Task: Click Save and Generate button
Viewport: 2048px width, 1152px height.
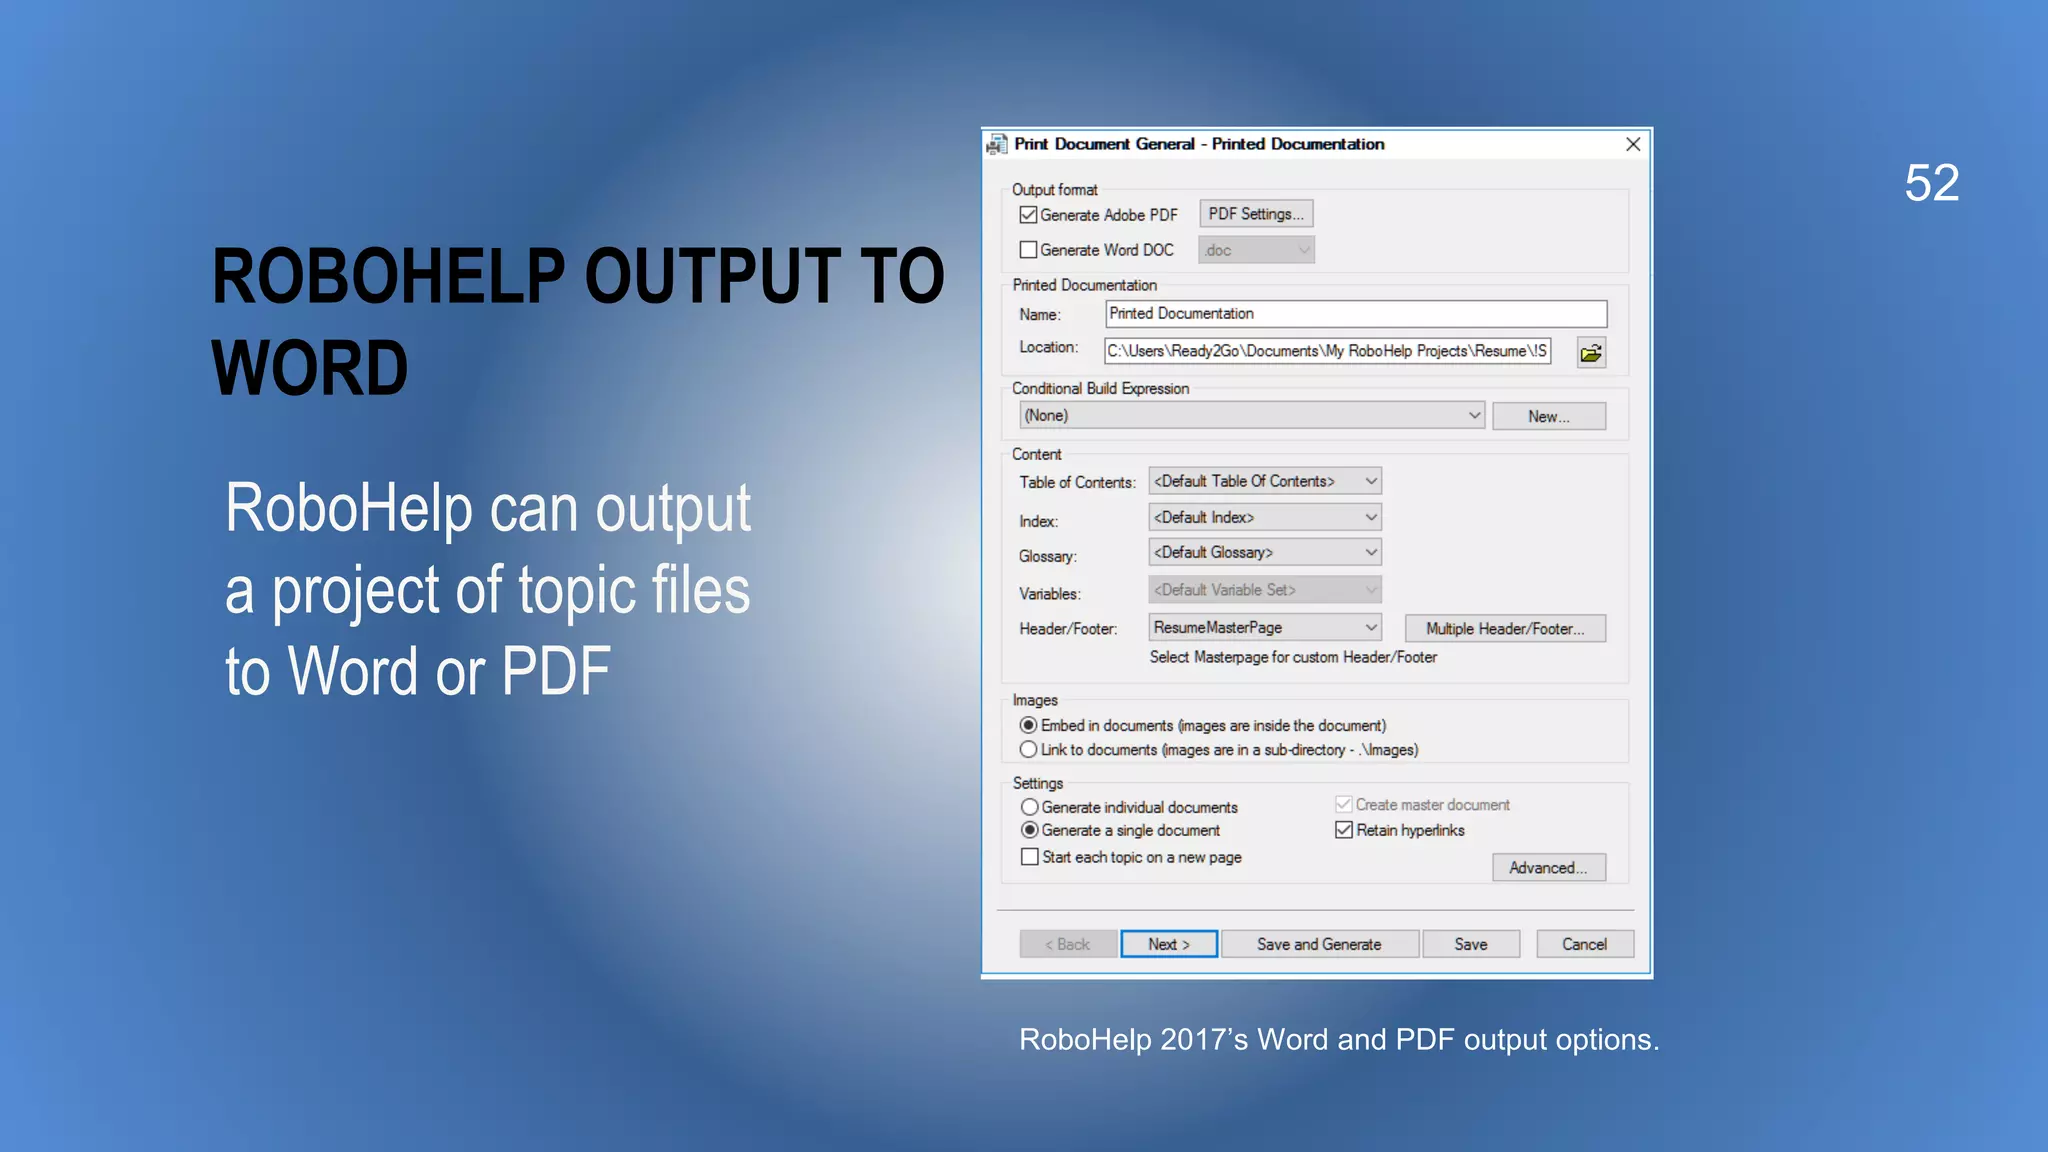Action: pos(1319,944)
